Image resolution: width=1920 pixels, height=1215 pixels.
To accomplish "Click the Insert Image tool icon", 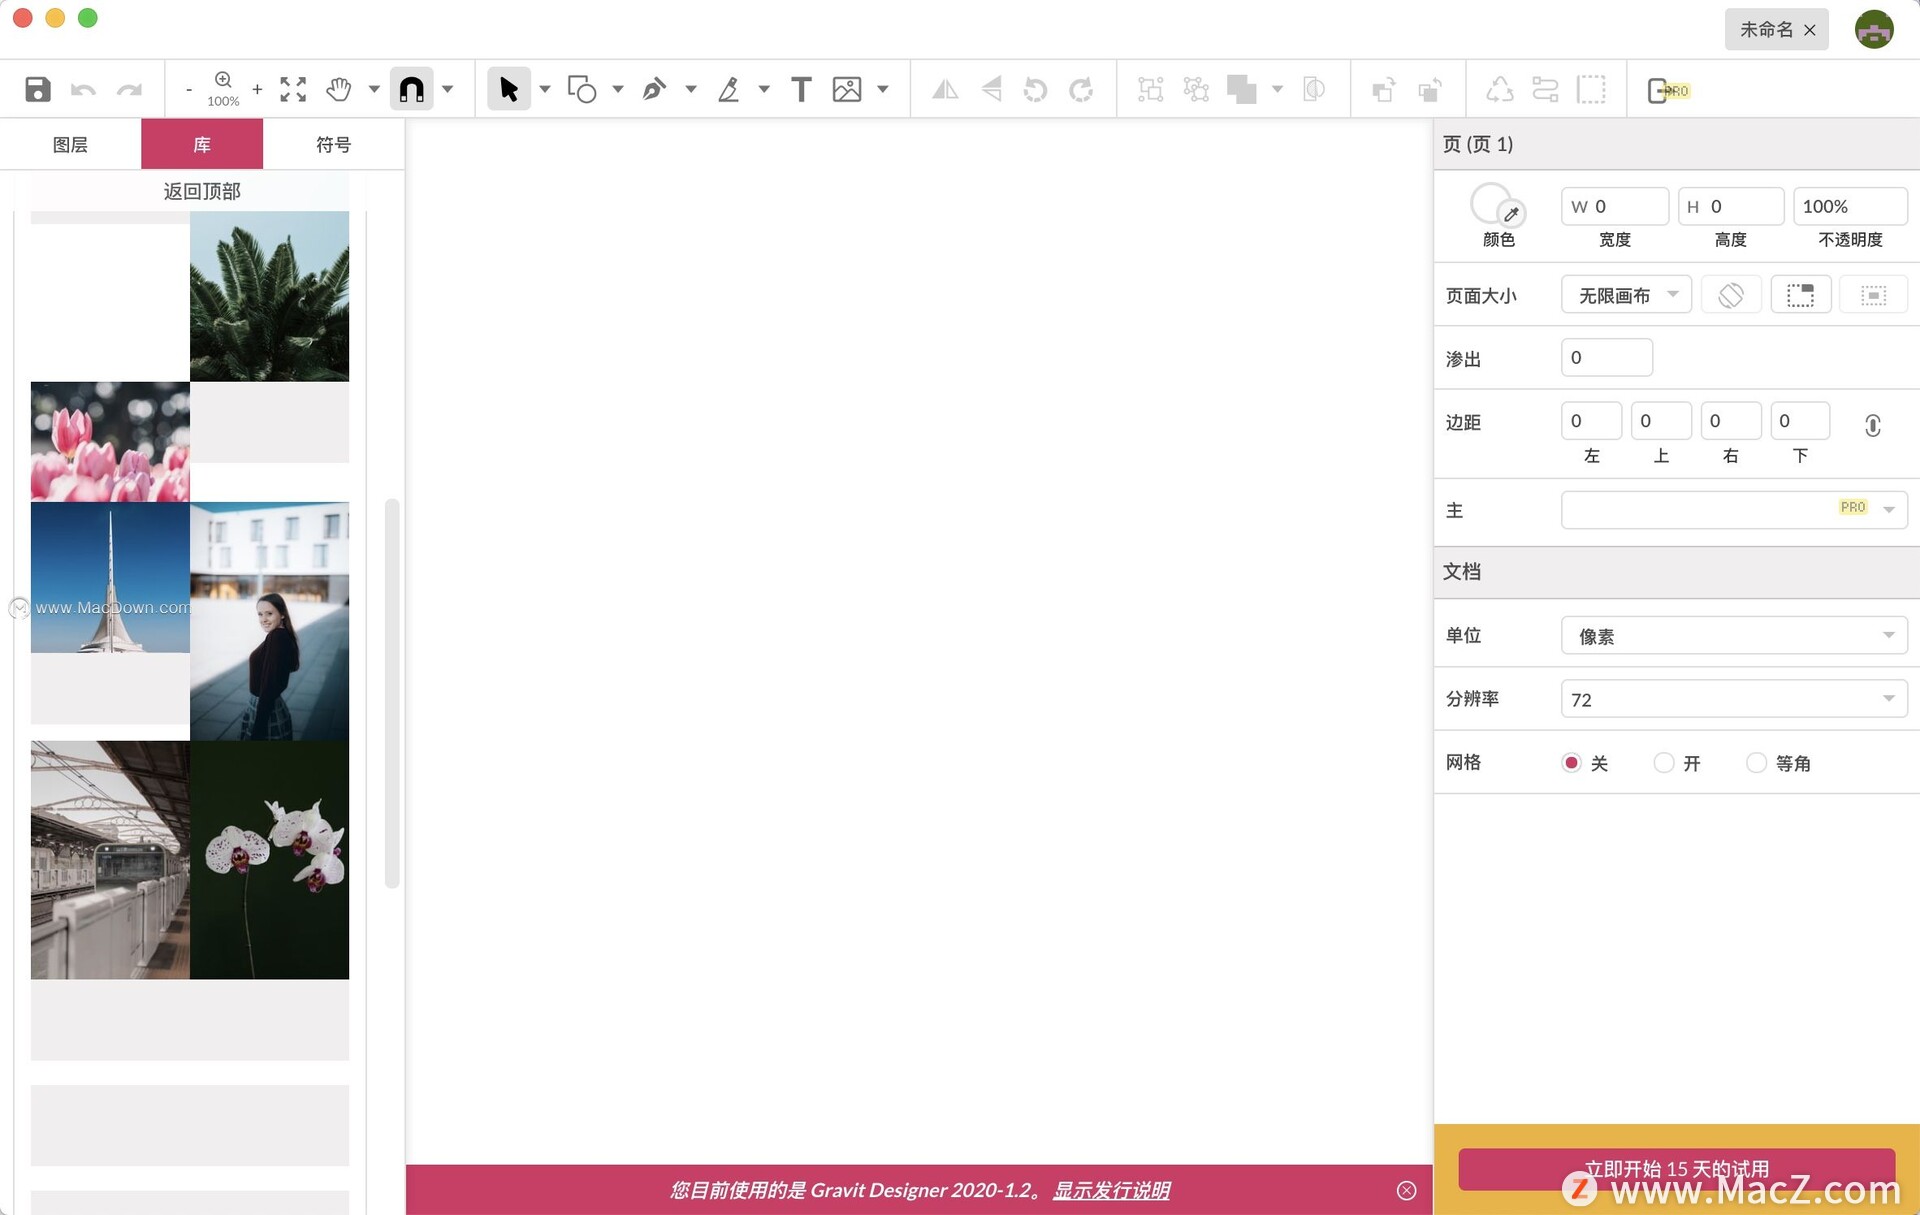I will (847, 89).
